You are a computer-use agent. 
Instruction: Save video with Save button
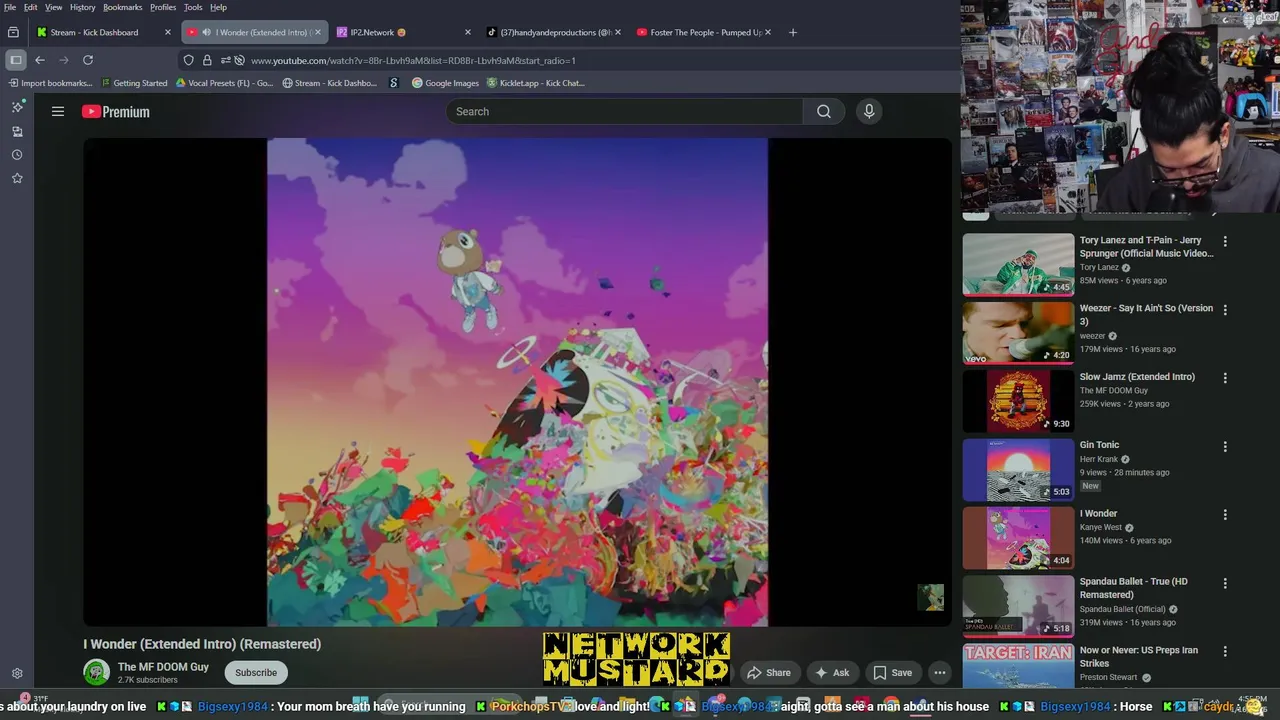(892, 673)
